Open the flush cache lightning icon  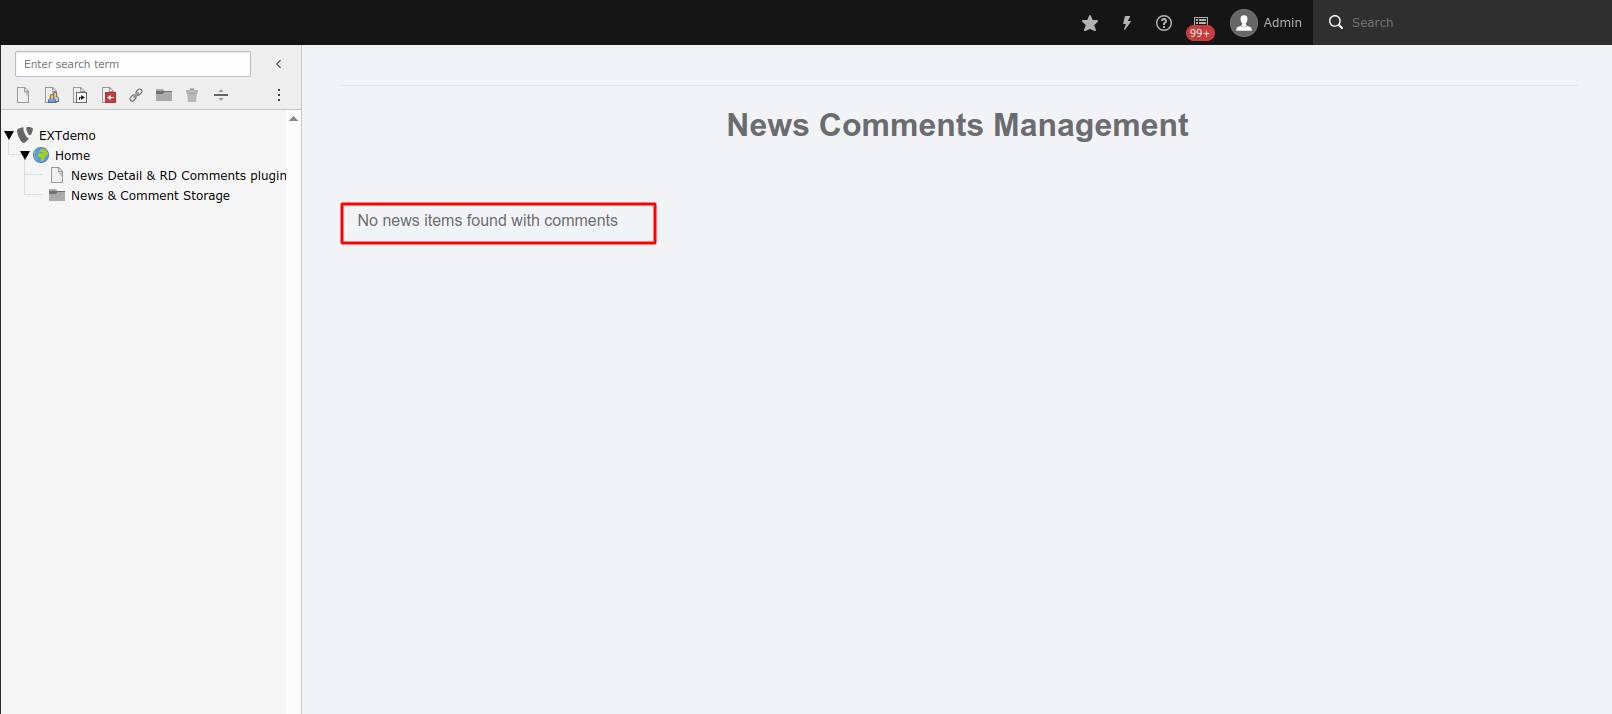tap(1127, 23)
